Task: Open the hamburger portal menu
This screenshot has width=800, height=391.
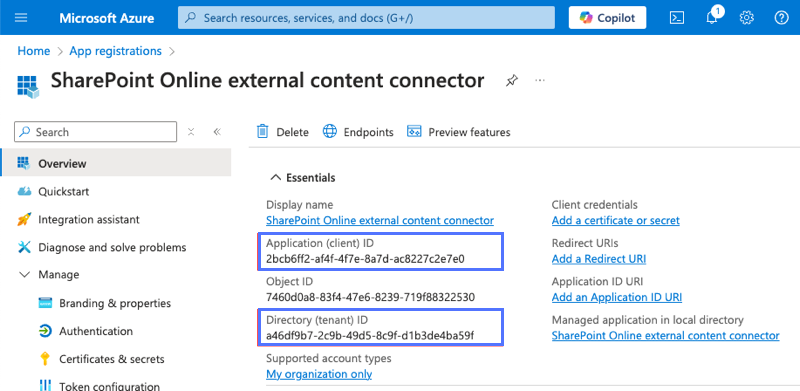Action: (x=21, y=18)
